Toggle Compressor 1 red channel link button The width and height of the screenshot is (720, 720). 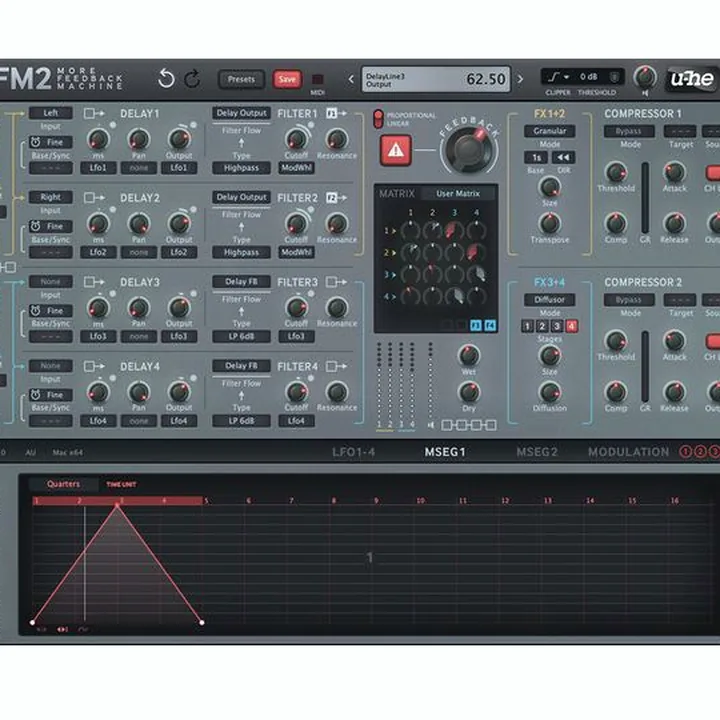713,173
